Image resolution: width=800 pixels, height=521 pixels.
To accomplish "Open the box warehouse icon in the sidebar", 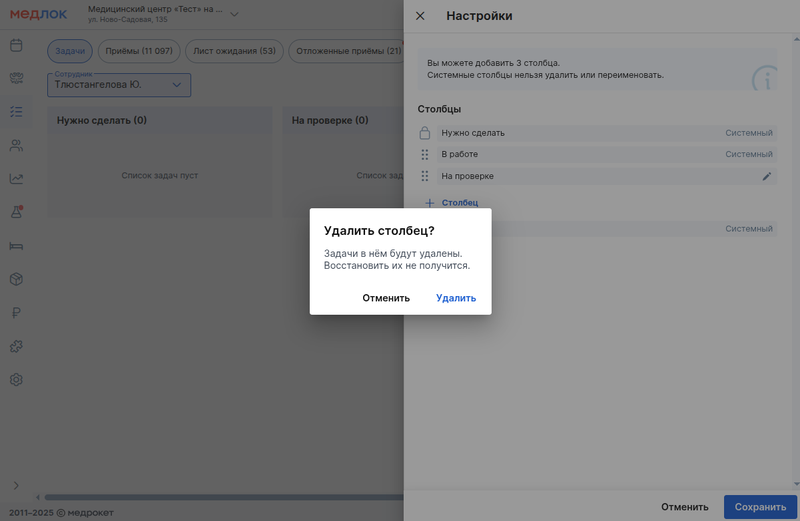I will tap(16, 279).
